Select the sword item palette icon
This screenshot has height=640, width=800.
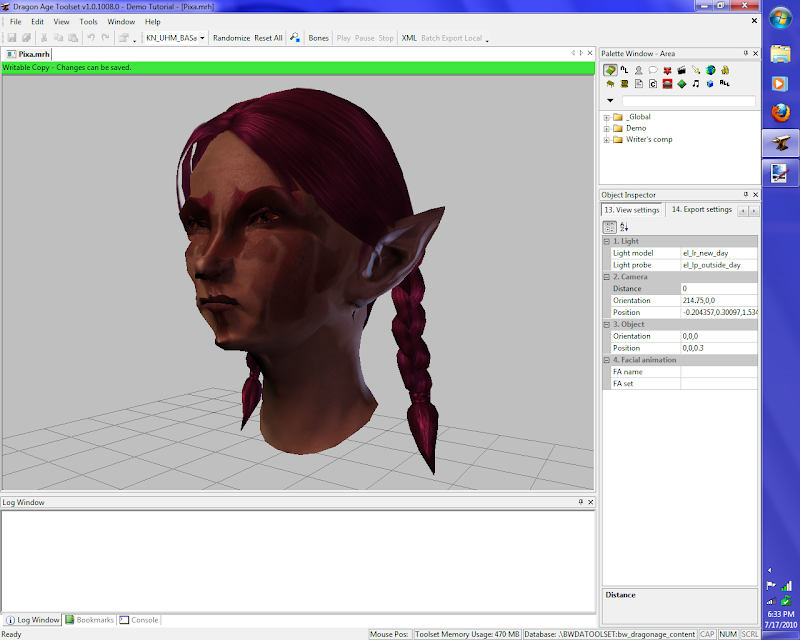tap(695, 70)
